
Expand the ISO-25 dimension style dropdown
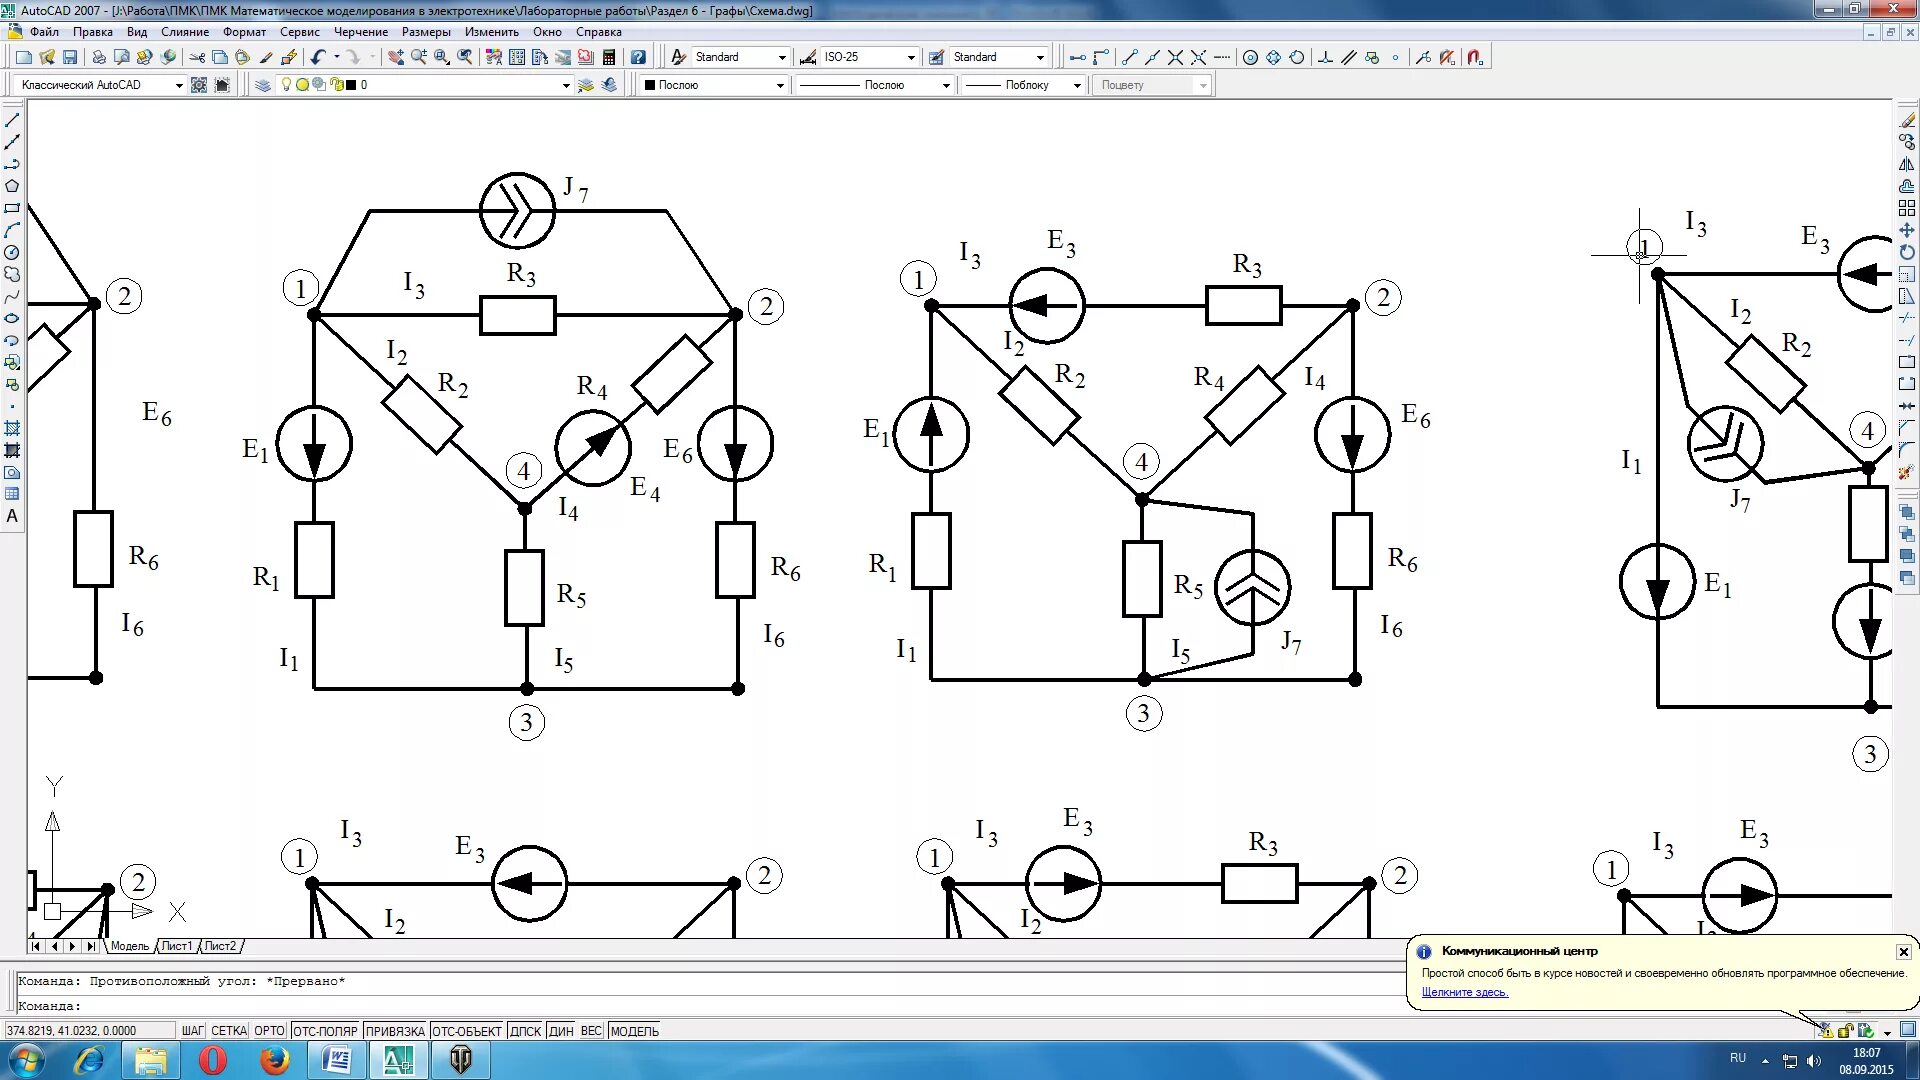click(910, 58)
